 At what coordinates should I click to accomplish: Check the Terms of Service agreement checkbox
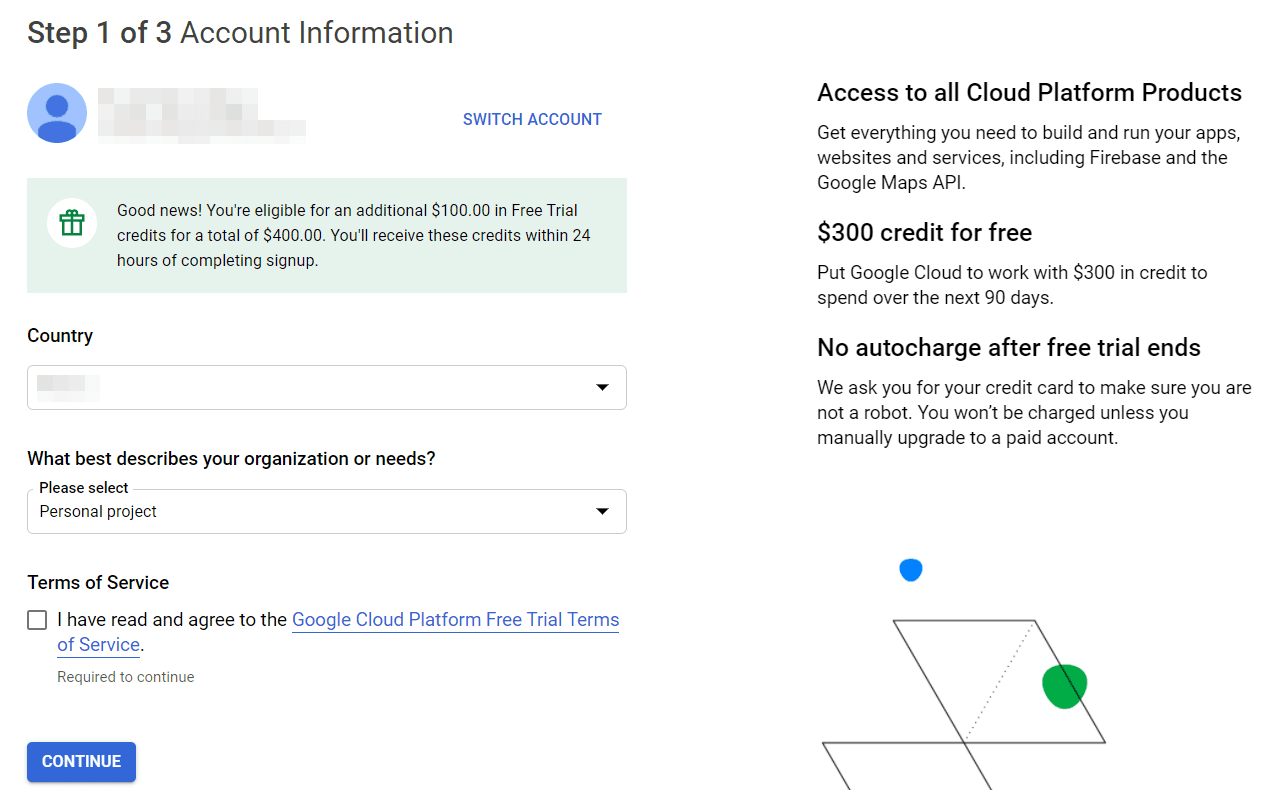coord(36,619)
